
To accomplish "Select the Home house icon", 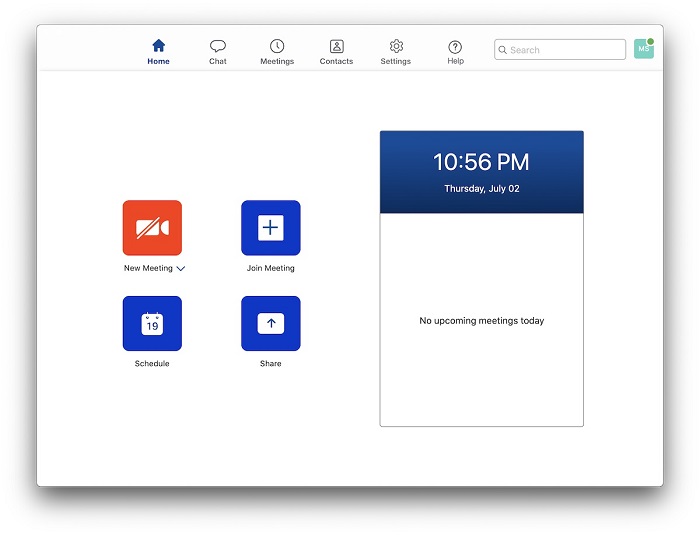I will coord(158,45).
